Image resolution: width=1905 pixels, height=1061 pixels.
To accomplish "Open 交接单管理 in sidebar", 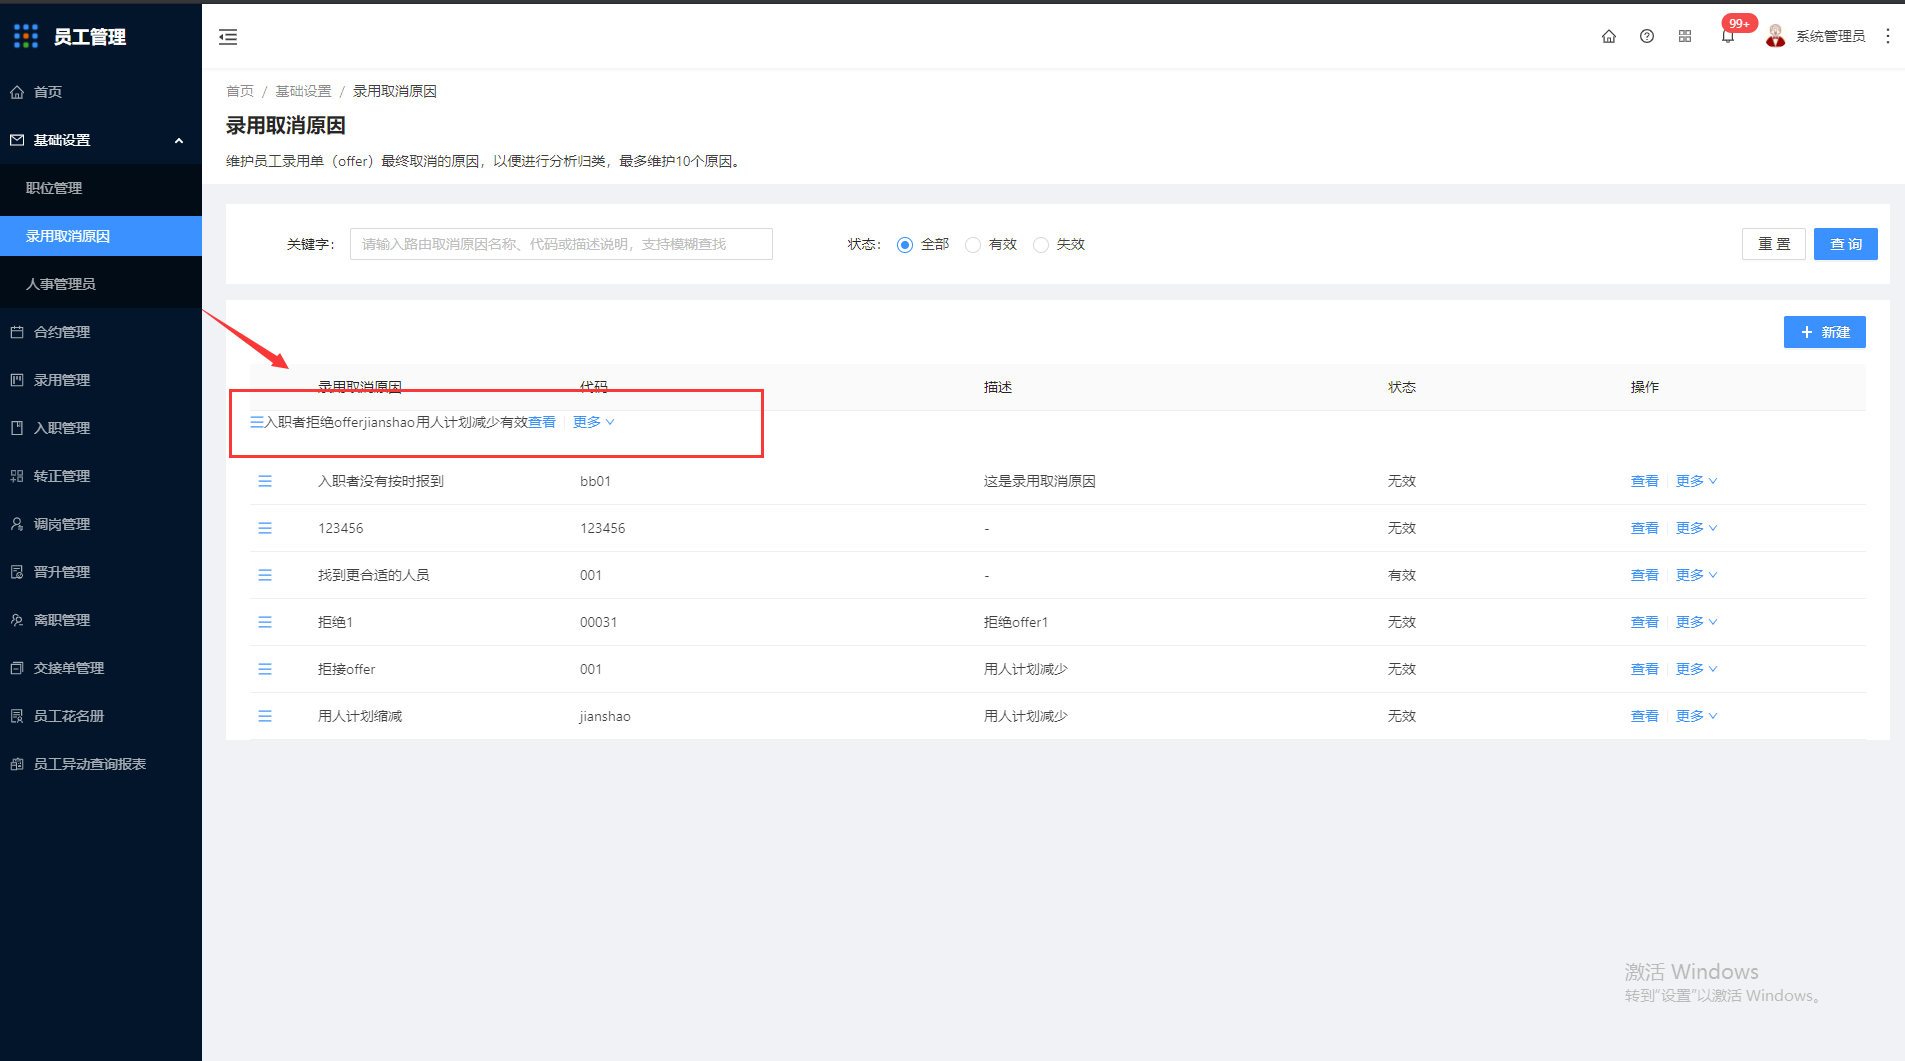I will 101,668.
